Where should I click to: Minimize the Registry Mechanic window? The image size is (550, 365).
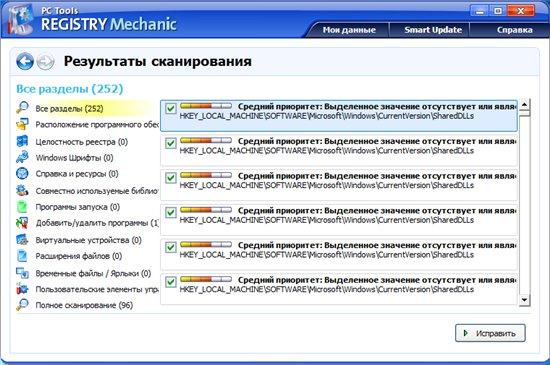point(479,11)
